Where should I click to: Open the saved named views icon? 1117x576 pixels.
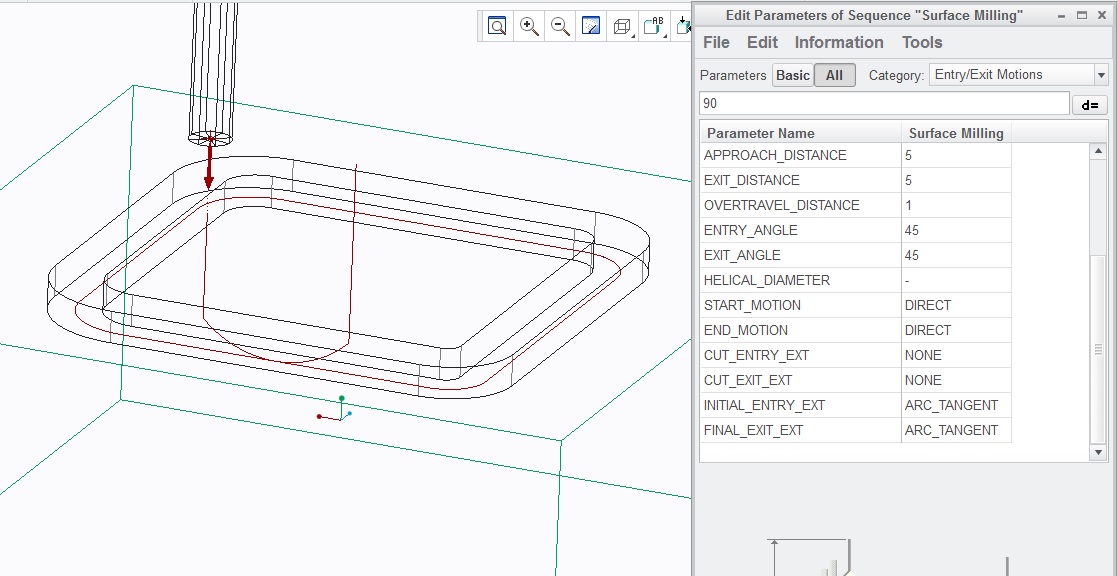[654, 26]
